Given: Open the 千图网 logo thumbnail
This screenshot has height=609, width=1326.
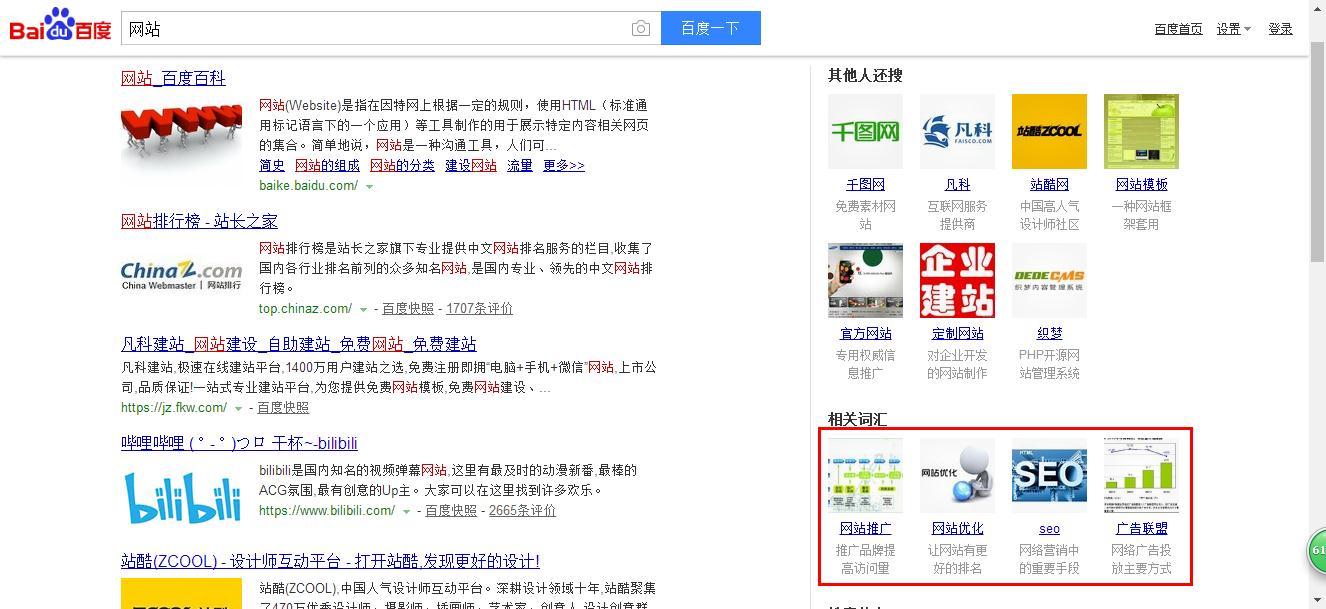Looking at the screenshot, I should tap(865, 131).
